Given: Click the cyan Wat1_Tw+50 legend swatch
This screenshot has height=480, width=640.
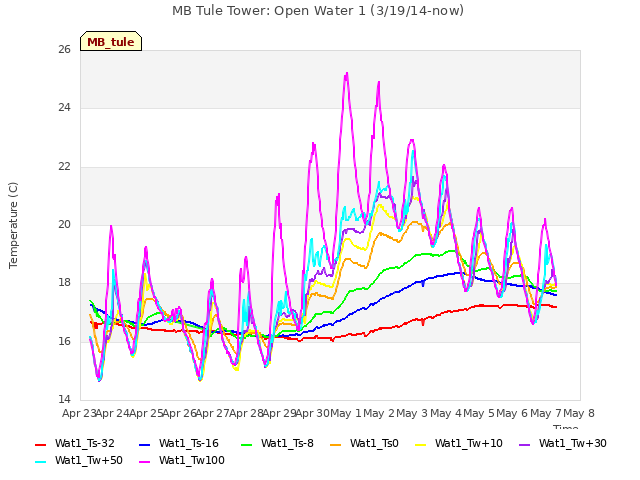Looking at the screenshot, I should (40, 462).
